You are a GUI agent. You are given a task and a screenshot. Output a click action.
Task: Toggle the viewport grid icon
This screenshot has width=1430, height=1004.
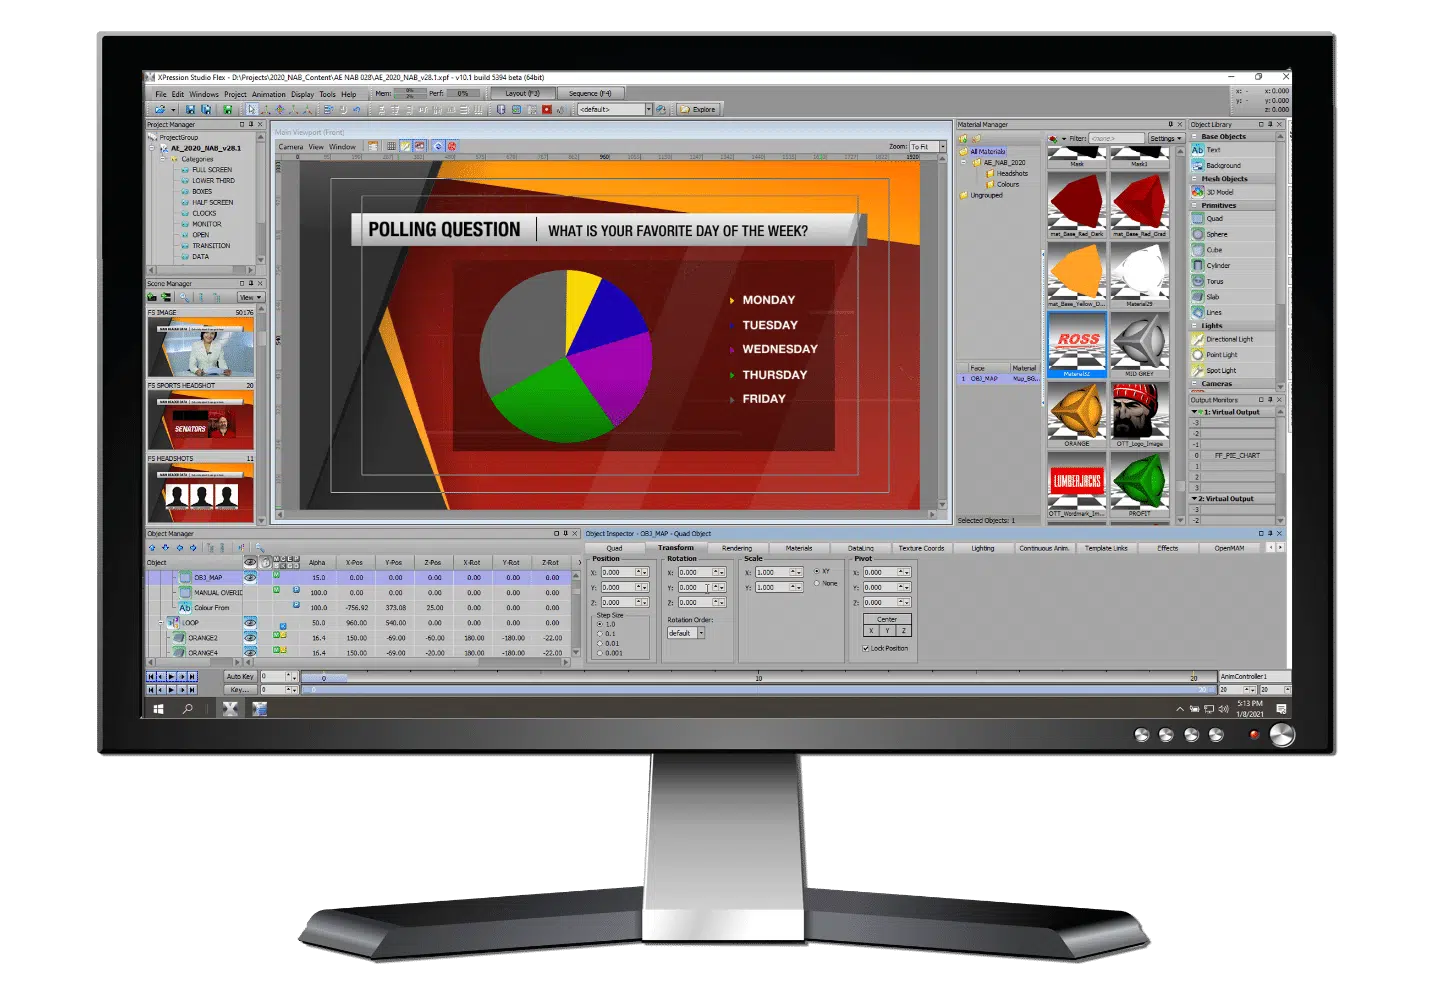(x=391, y=146)
